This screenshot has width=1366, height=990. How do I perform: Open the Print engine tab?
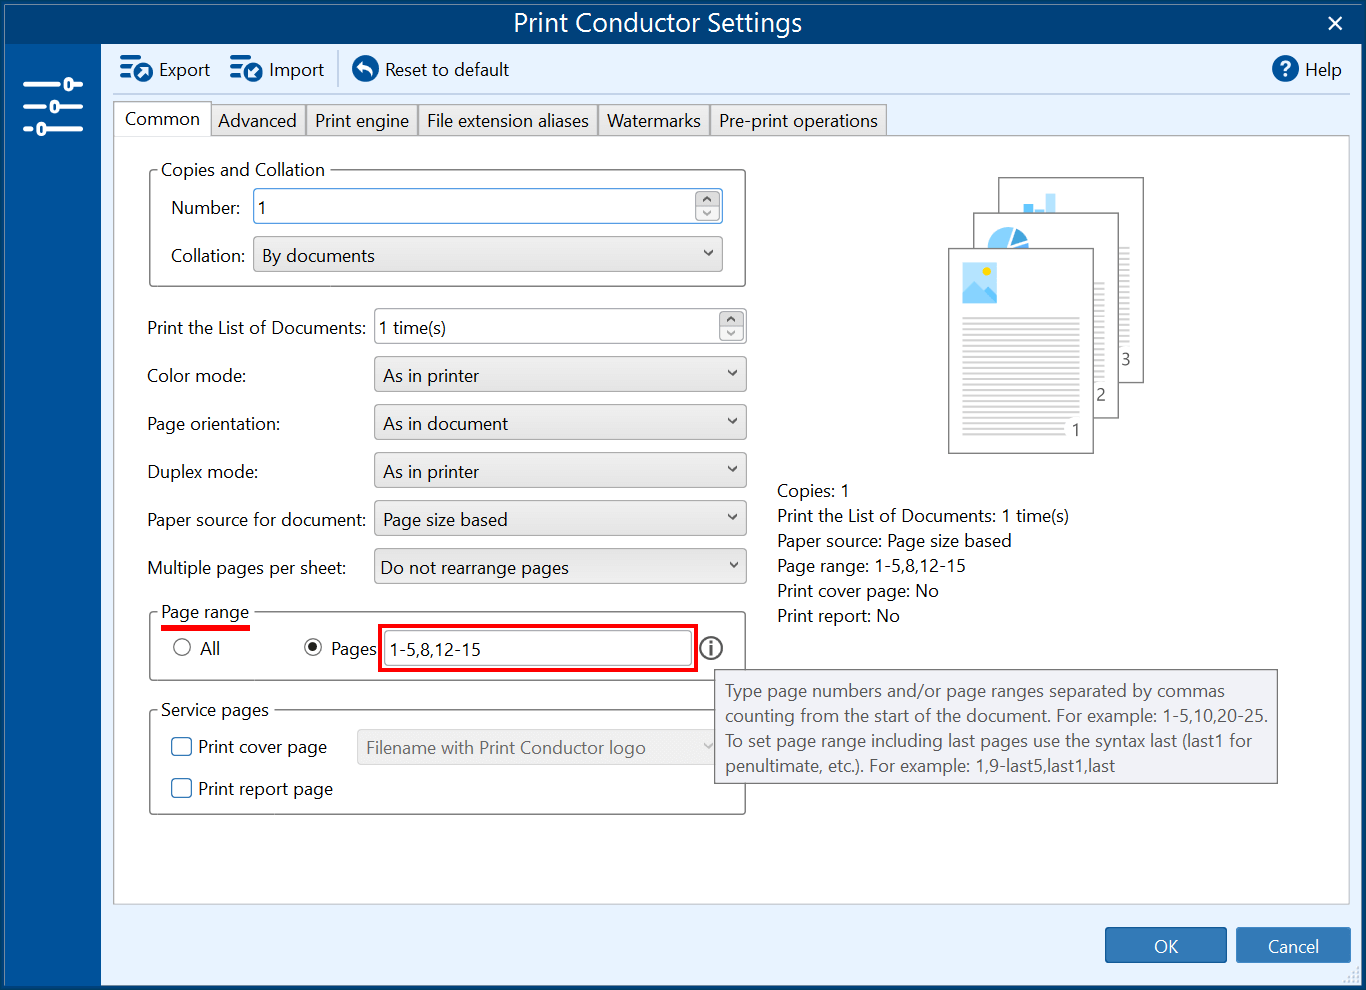(x=362, y=121)
